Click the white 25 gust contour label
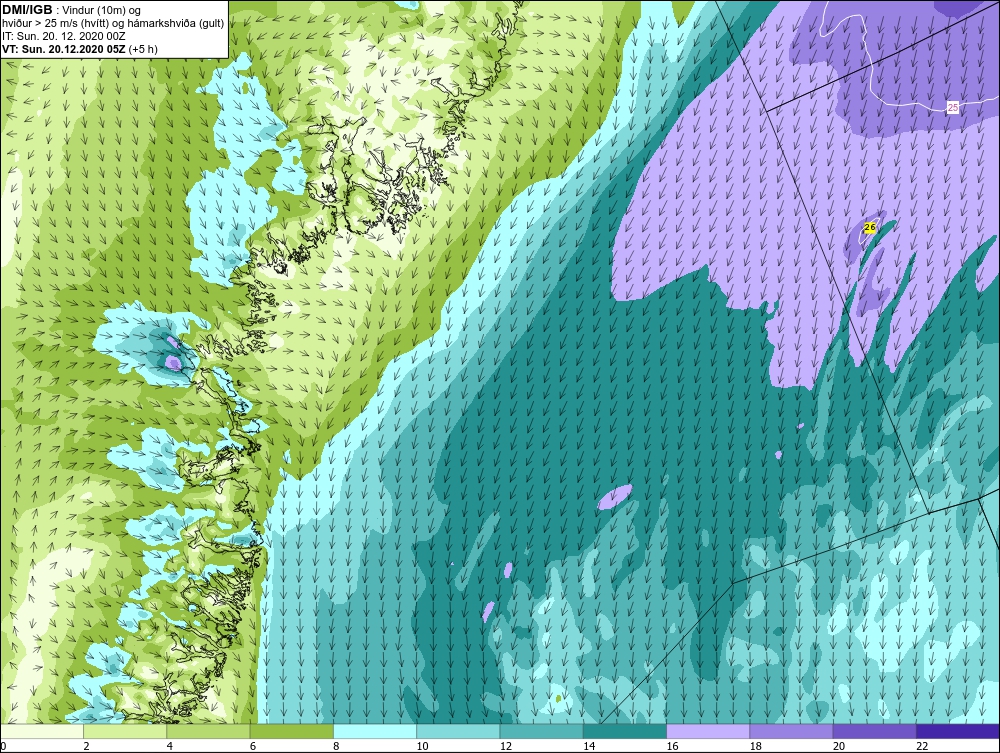The image size is (1000, 753). (x=953, y=107)
